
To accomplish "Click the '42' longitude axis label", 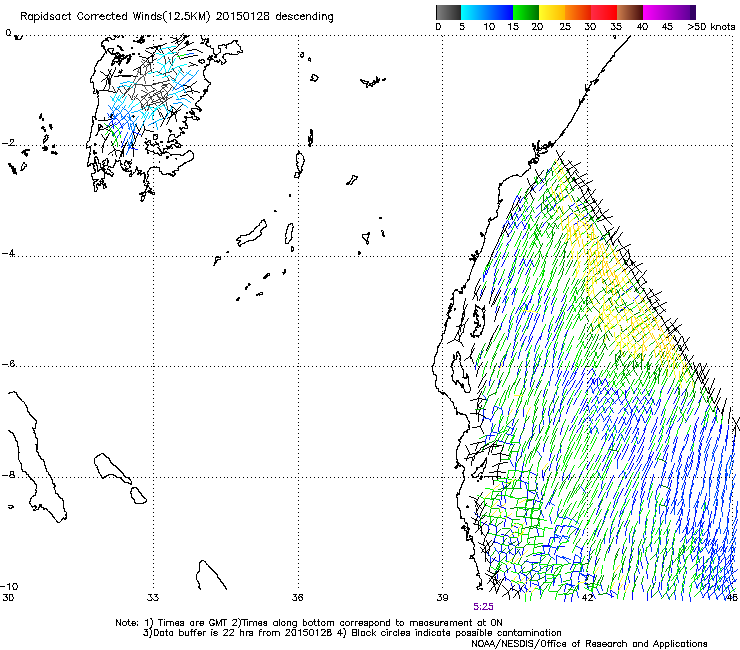I will (587, 598).
